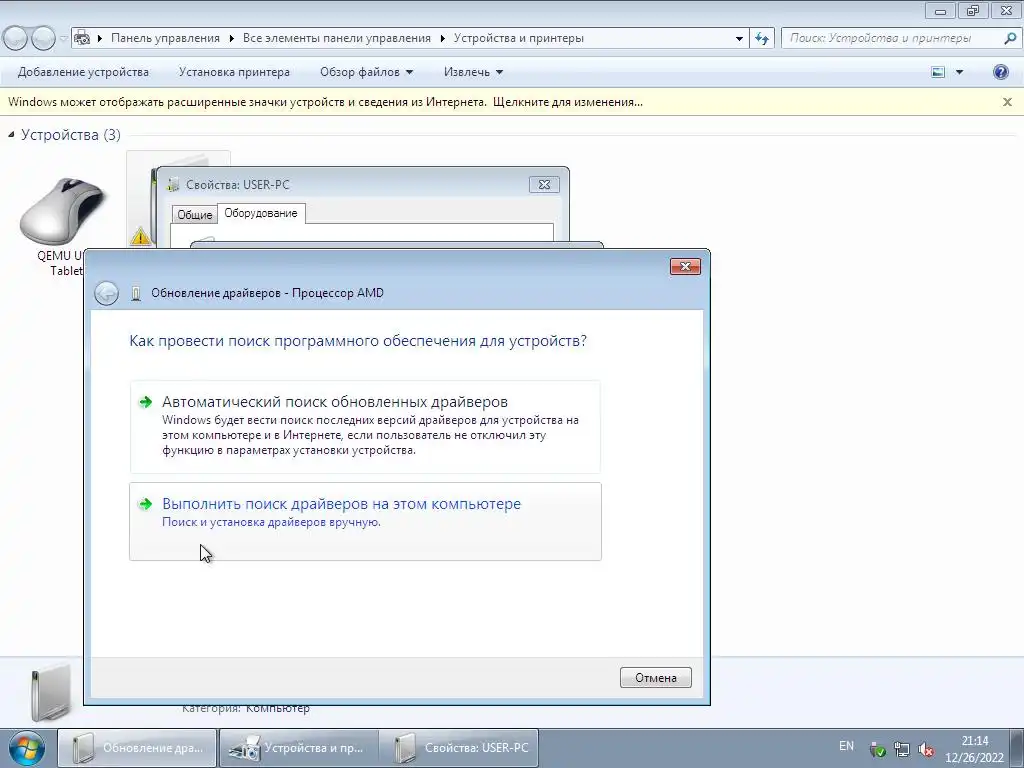
Task: Click the Explorer forward navigation button
Action: click(43, 39)
